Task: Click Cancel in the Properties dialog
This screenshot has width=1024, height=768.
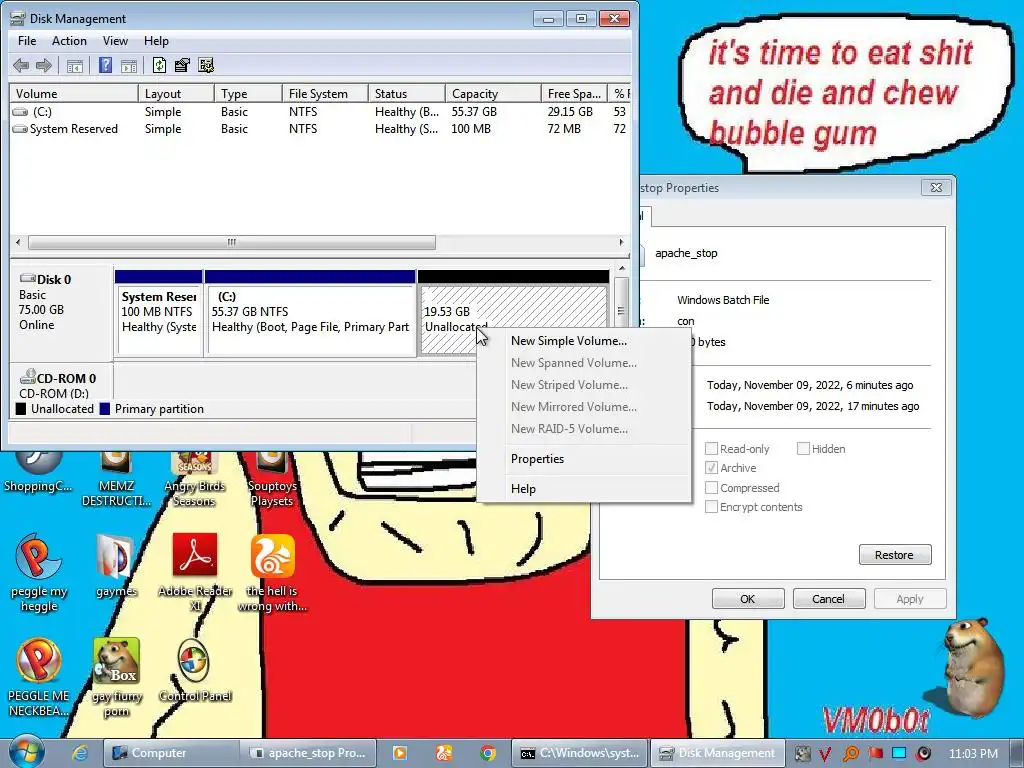Action: point(829,599)
